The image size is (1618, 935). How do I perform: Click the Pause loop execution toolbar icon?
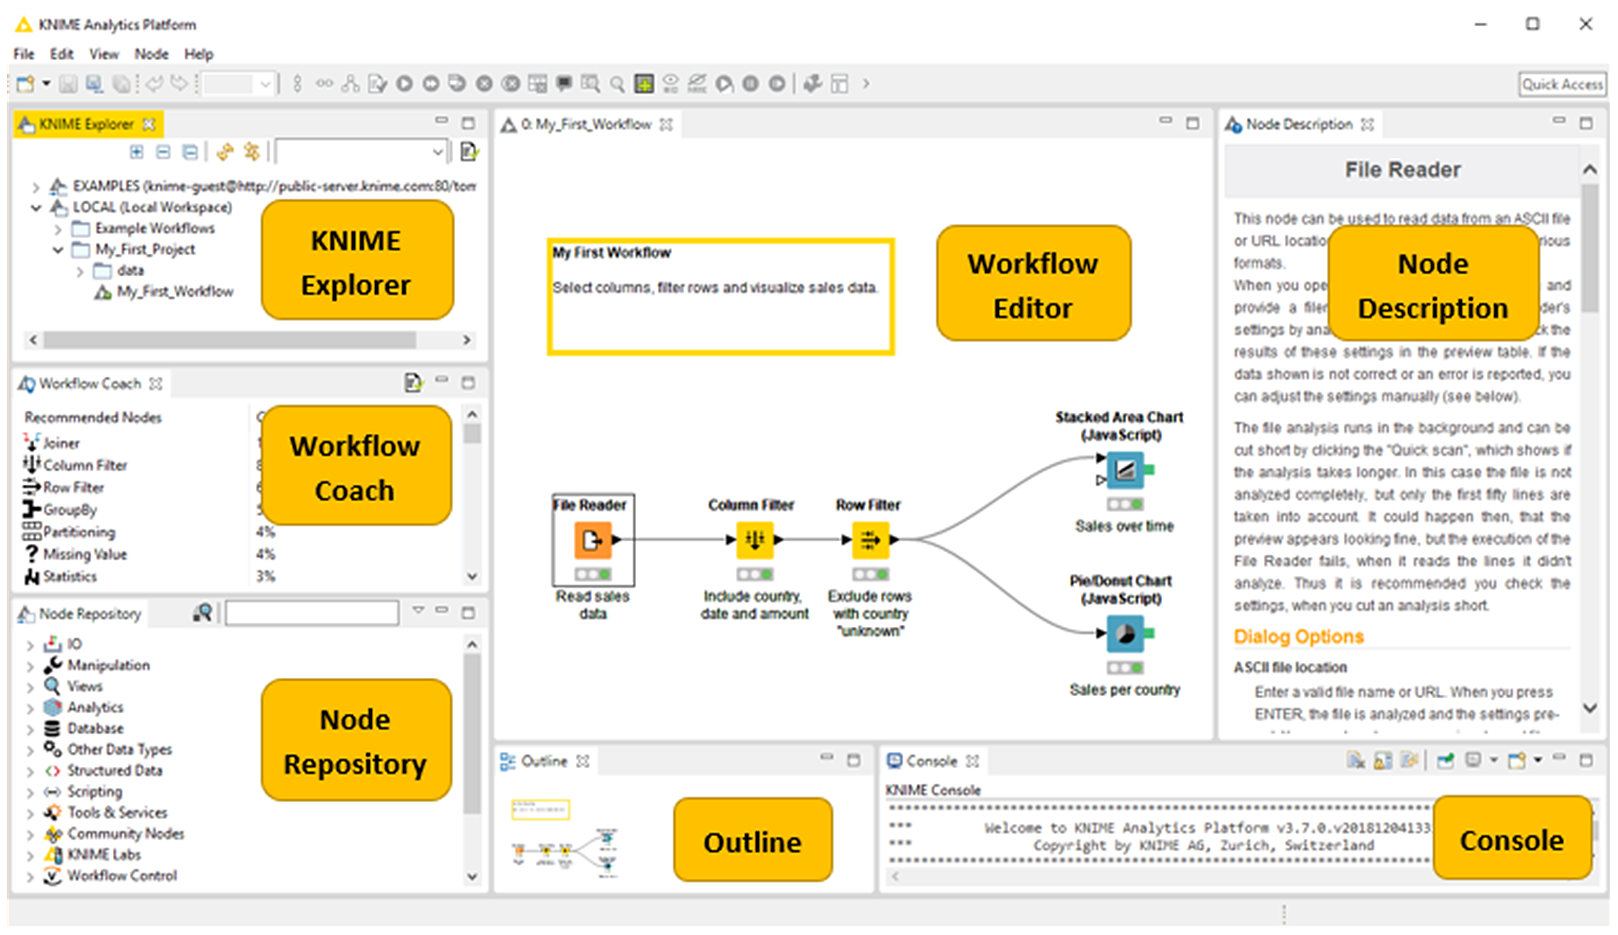coord(750,84)
